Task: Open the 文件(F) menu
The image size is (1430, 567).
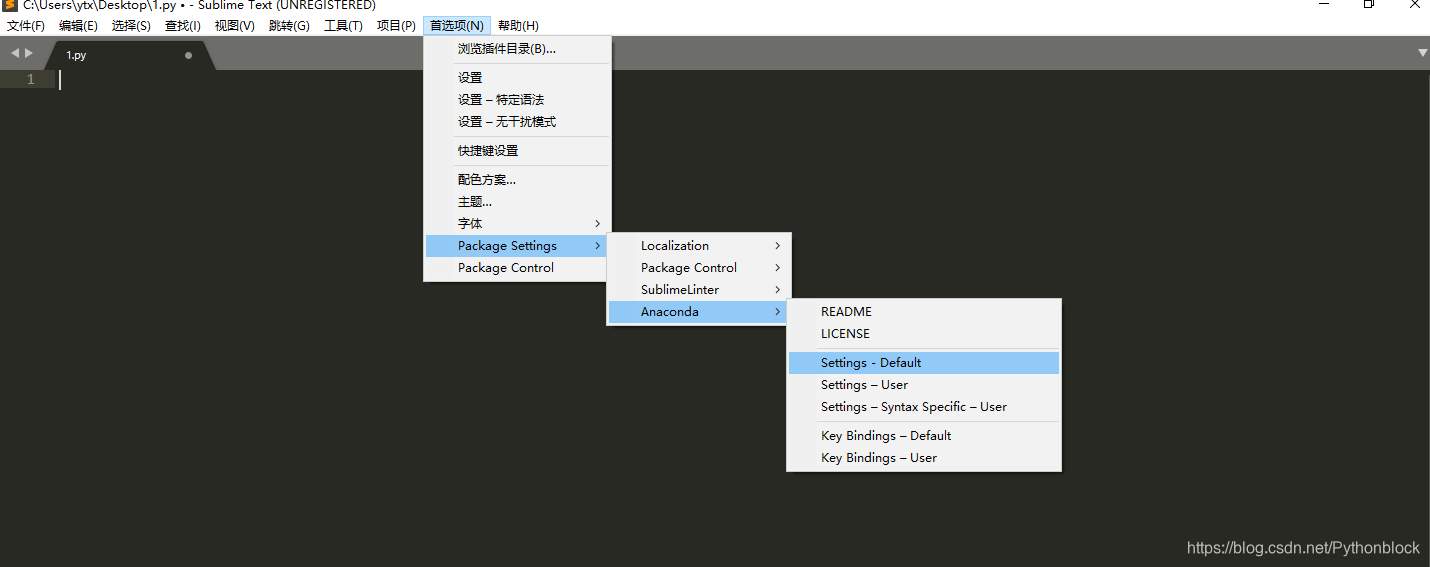Action: [26, 25]
